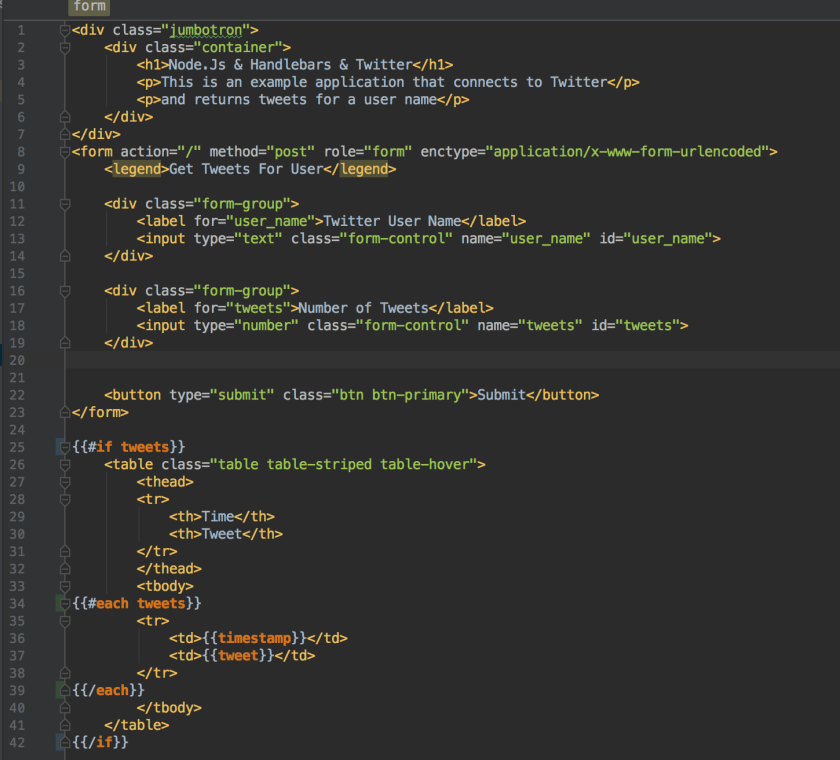The height and width of the screenshot is (760, 840).
Task: Fold the {{#if tweets}} block
Action: pyautogui.click(x=64, y=447)
